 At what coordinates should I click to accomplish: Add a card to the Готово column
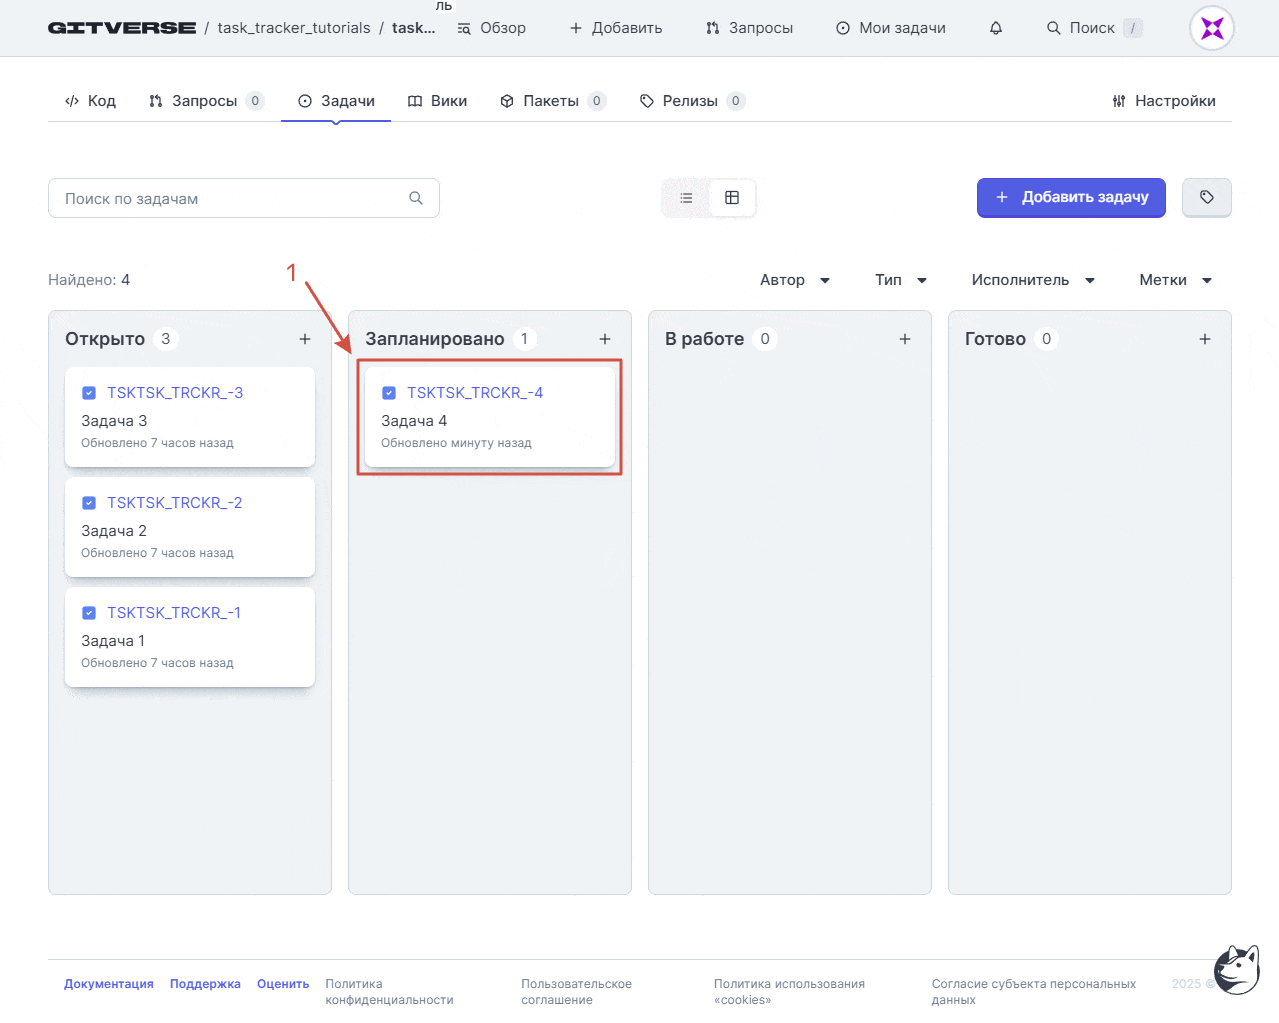pos(1205,339)
